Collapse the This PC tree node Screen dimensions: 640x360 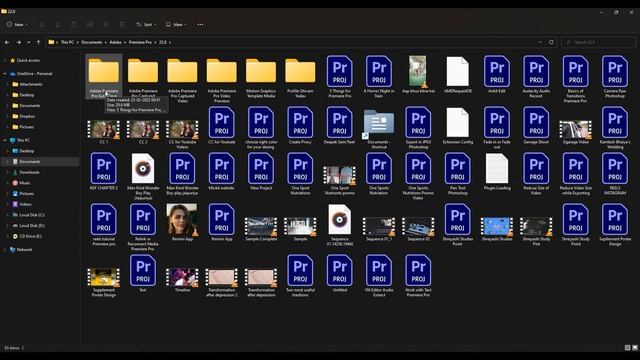tap(5, 140)
